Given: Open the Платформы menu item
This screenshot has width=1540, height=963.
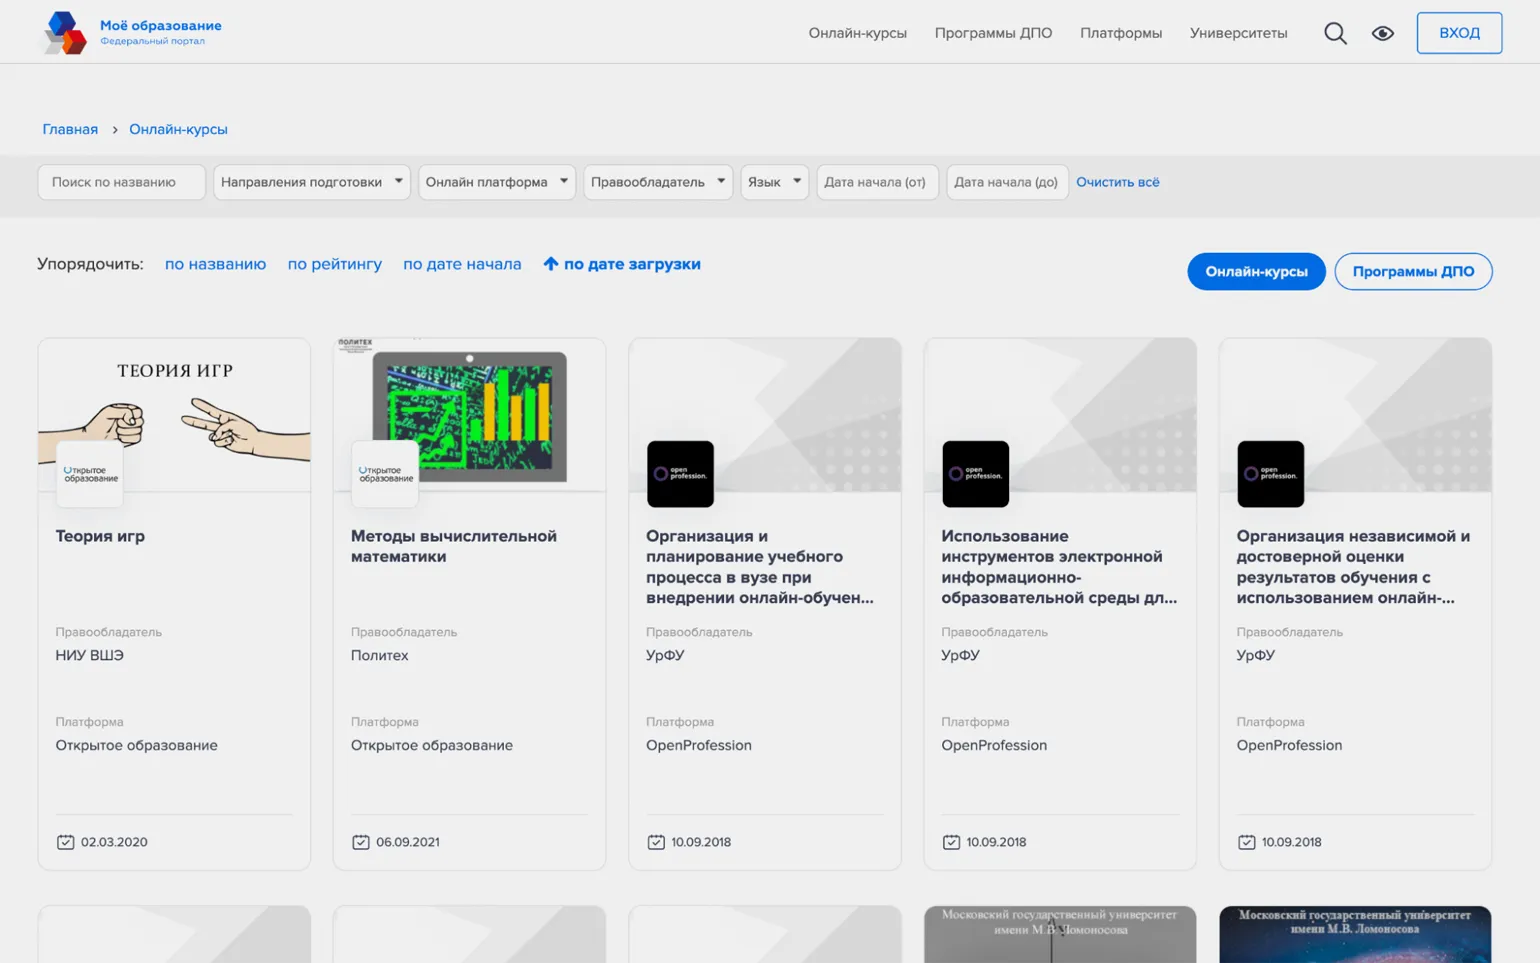Looking at the screenshot, I should [1120, 33].
